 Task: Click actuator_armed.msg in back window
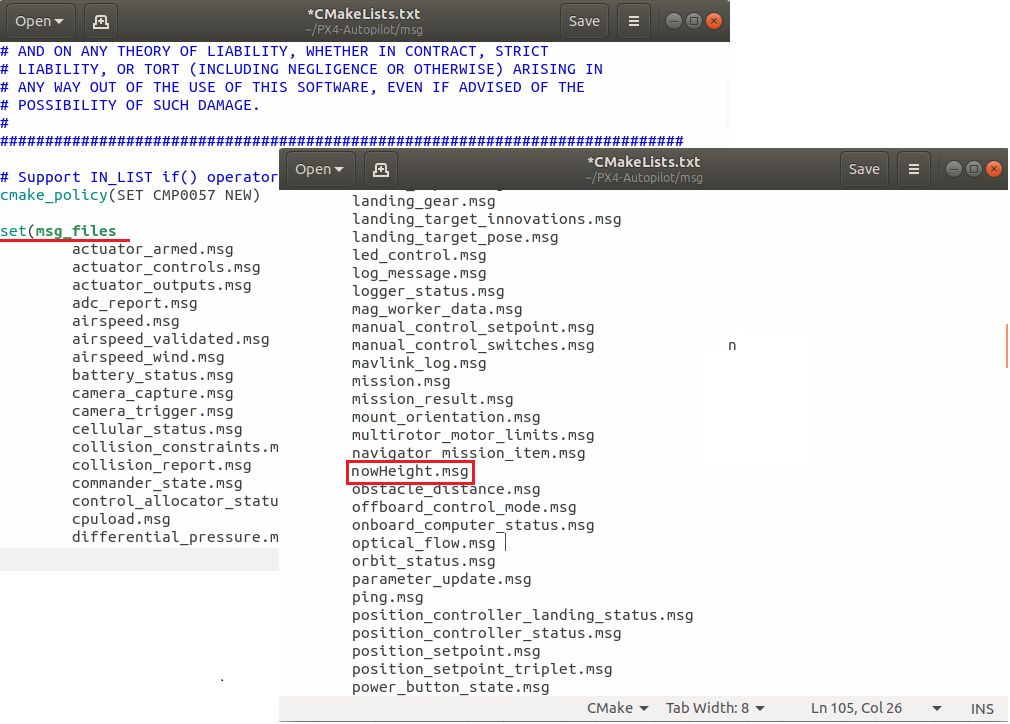click(x=153, y=249)
